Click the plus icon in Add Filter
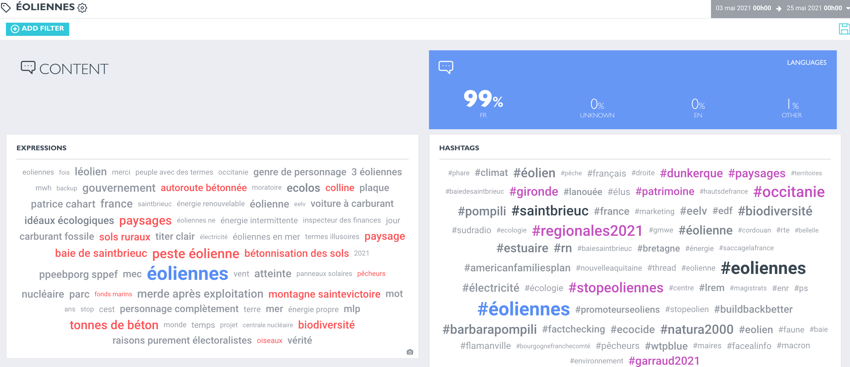 click(x=15, y=29)
